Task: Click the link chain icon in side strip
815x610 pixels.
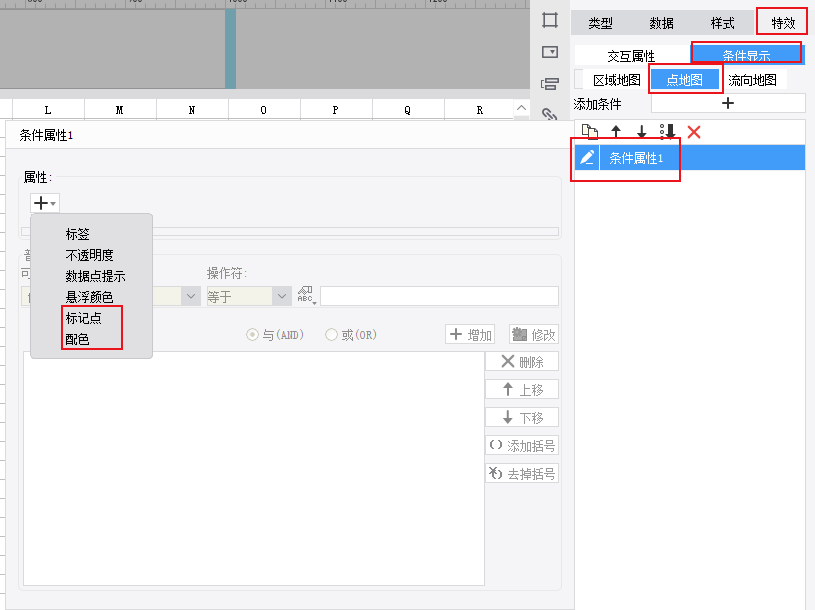Action: click(549, 114)
